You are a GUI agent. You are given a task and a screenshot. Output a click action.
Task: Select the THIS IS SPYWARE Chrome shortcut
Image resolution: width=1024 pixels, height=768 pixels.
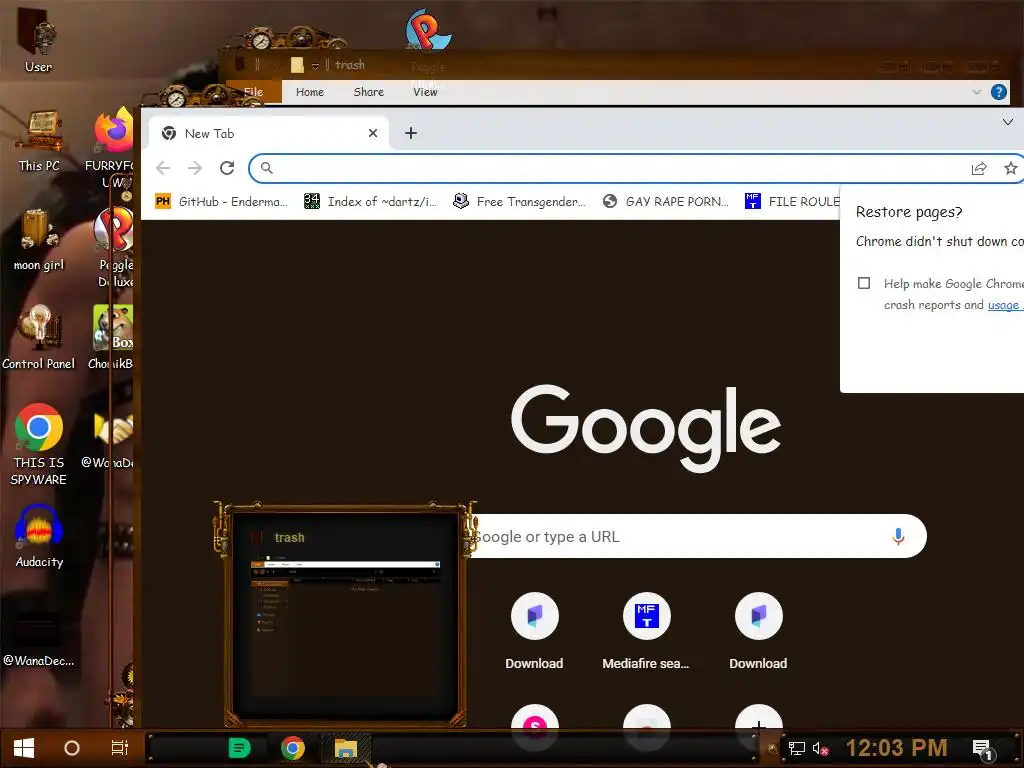[39, 444]
